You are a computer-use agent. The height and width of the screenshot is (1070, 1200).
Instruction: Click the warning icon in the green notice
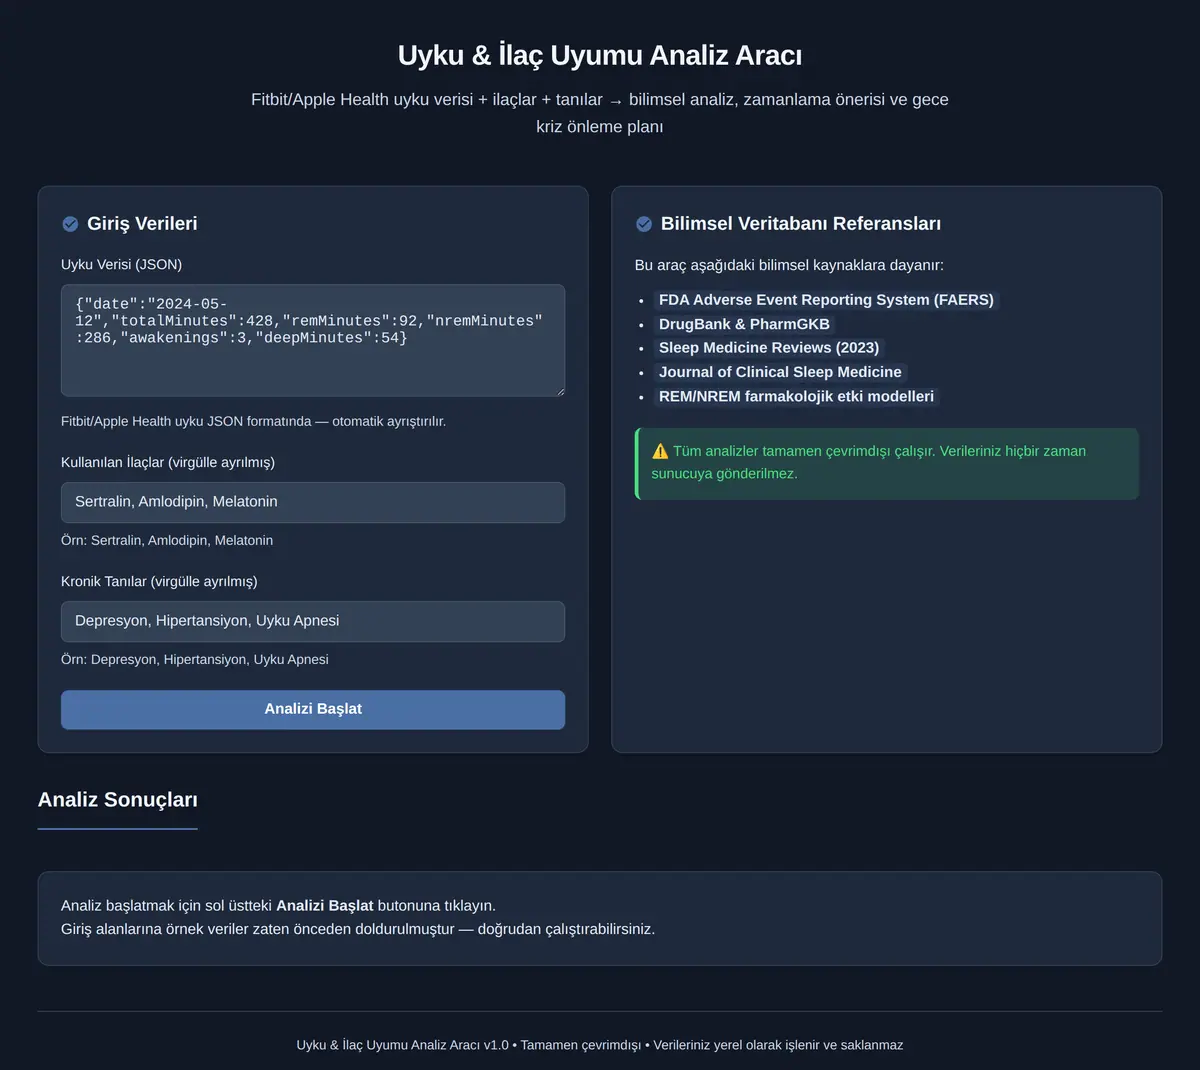[x=660, y=451]
